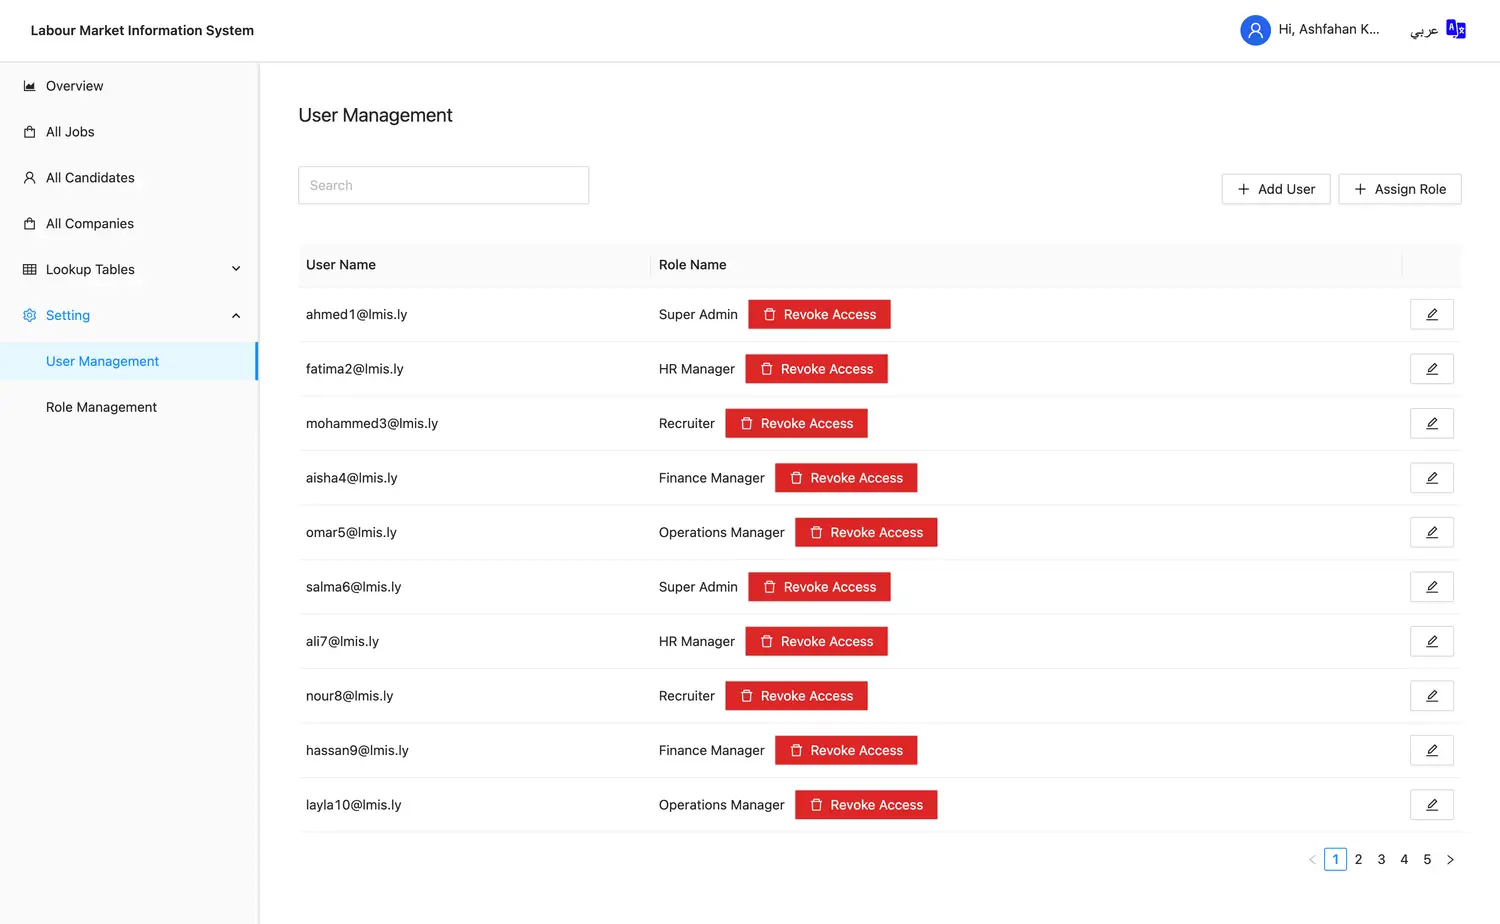Open Role Management in the sidebar
This screenshot has width=1500, height=924.
pos(101,407)
